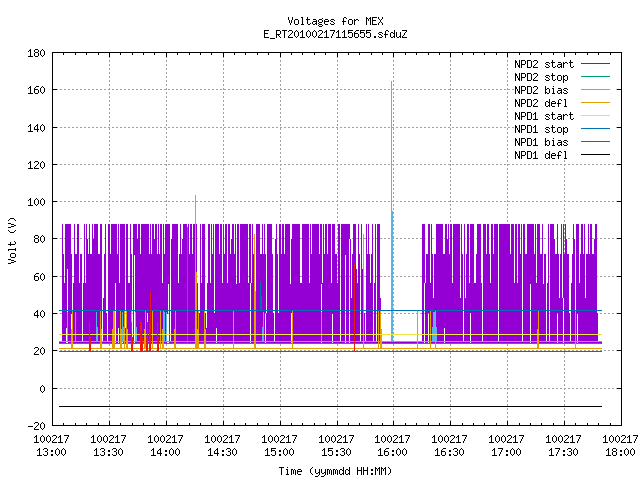Click the 100217 13:00 x-axis tick label
The image size is (640, 480).
click(51, 445)
